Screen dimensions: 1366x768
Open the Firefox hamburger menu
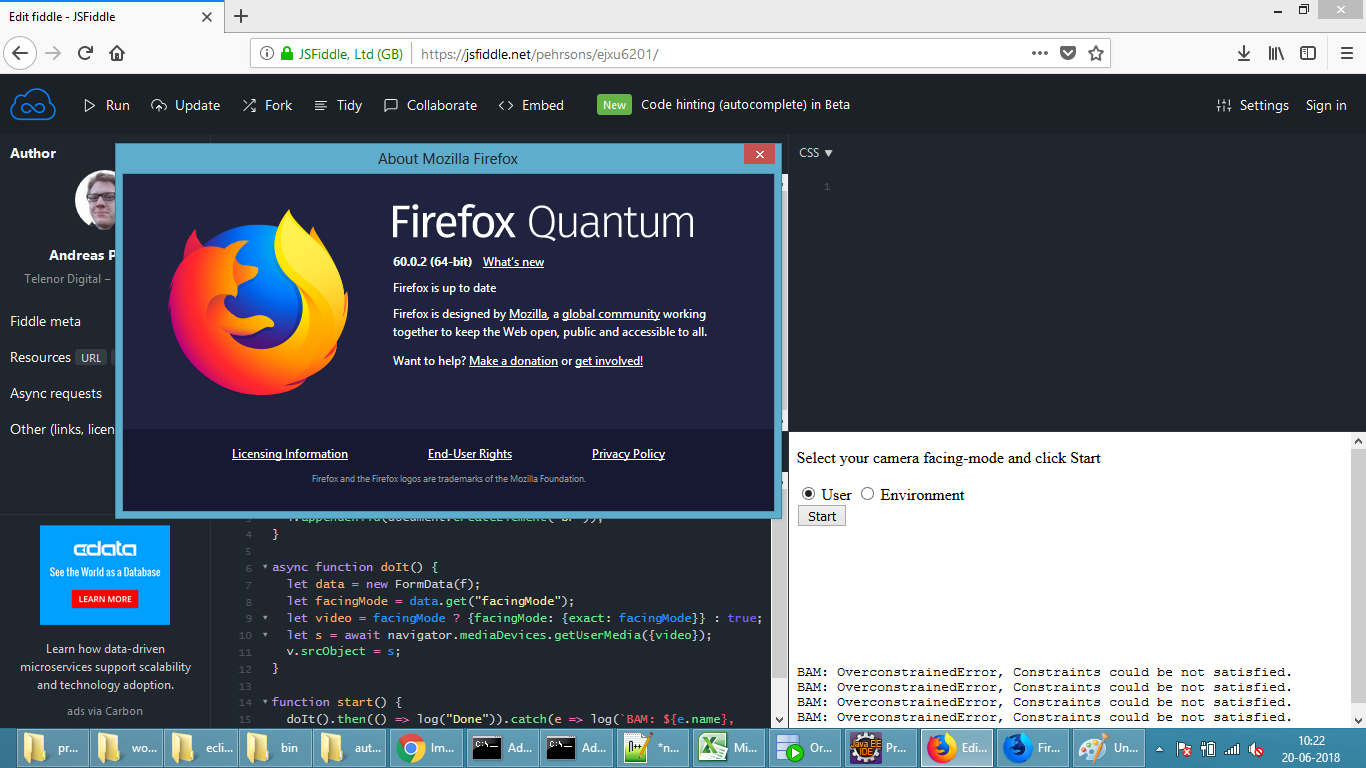pos(1345,54)
